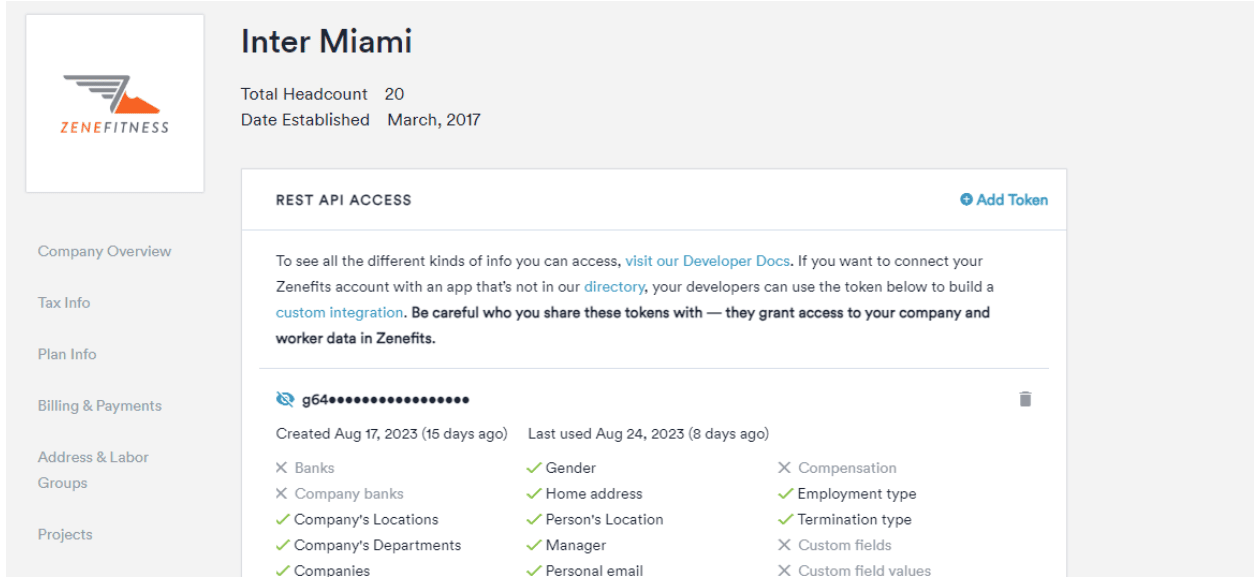Open the directory link
The image size is (1260, 584).
[614, 287]
